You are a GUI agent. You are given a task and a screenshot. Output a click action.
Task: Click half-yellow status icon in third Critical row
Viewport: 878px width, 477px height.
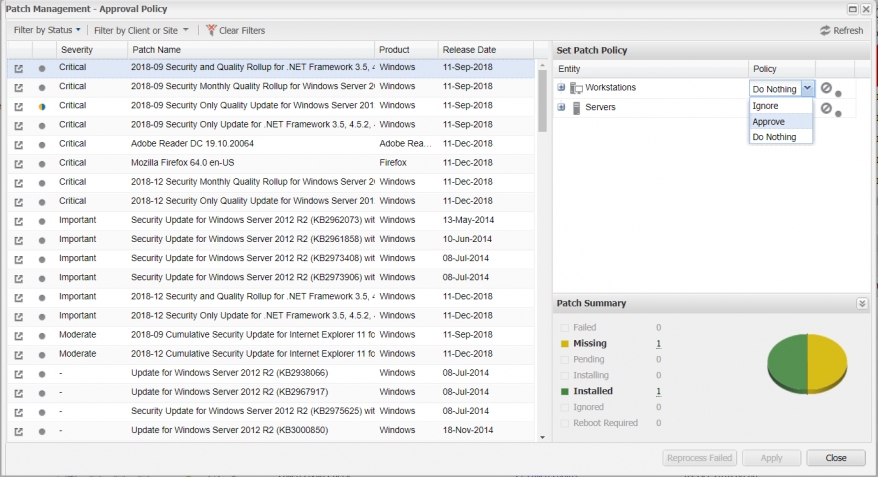(x=42, y=107)
